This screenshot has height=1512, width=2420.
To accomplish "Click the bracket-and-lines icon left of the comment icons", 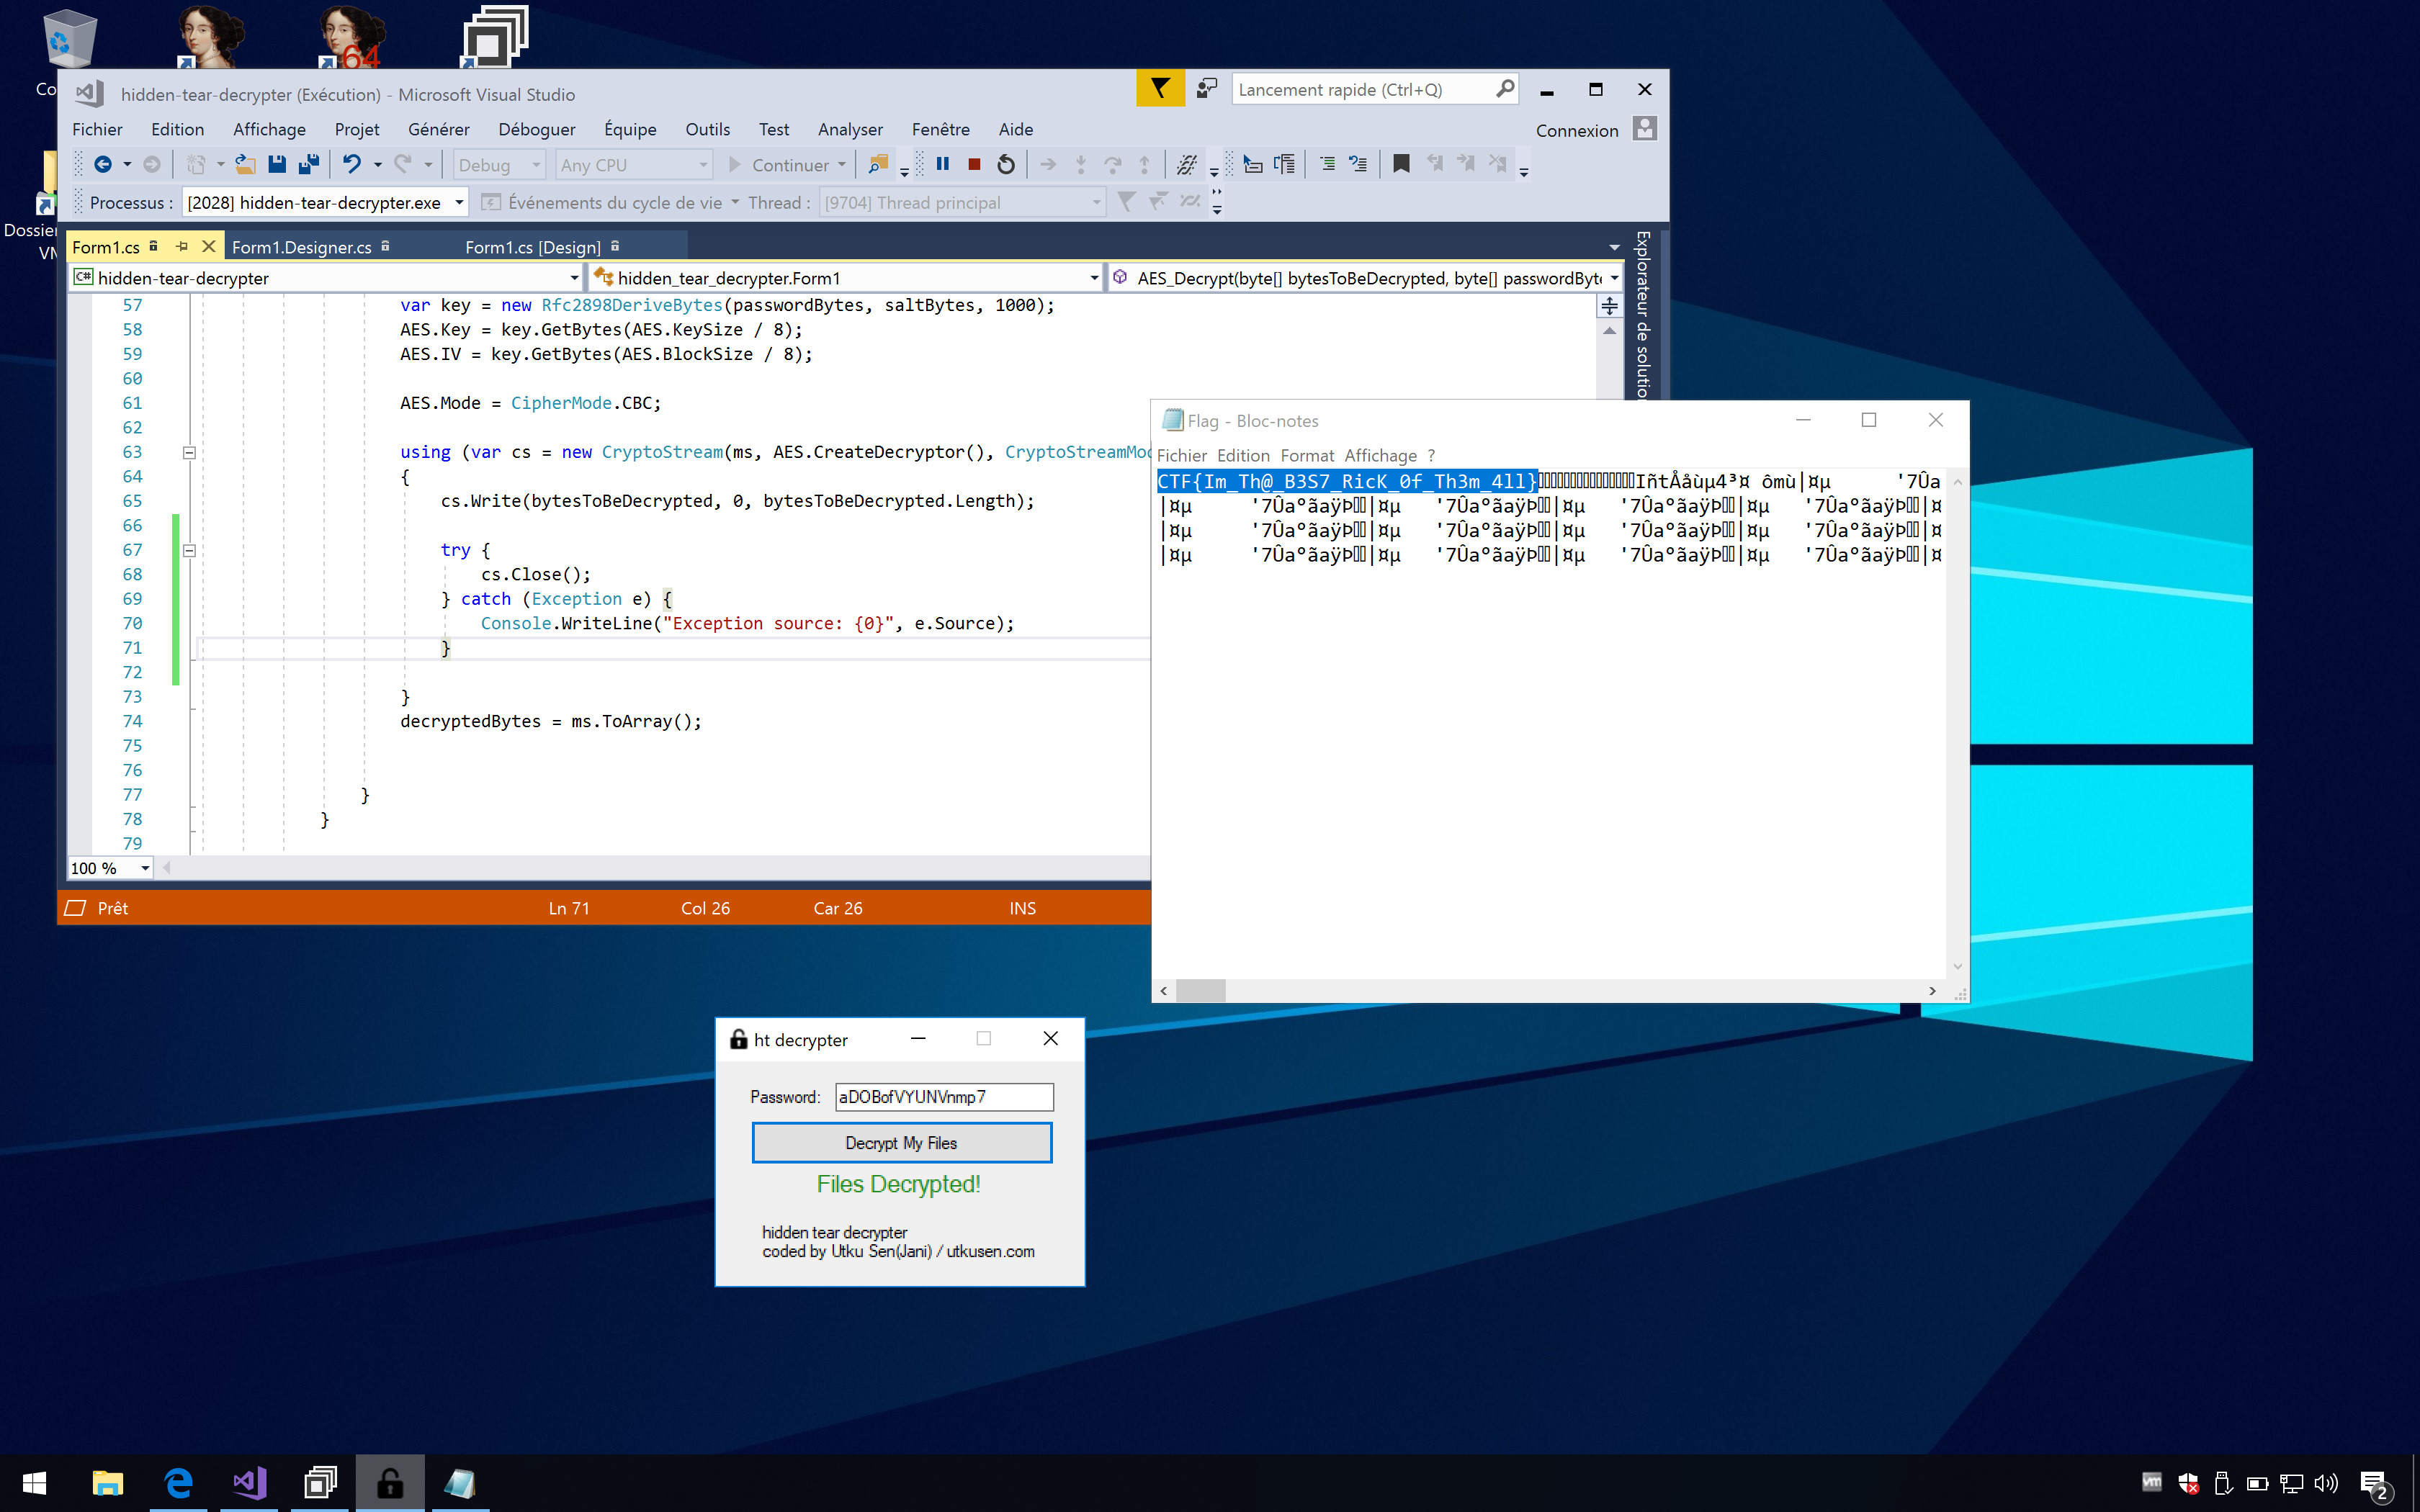I will click(x=1284, y=164).
